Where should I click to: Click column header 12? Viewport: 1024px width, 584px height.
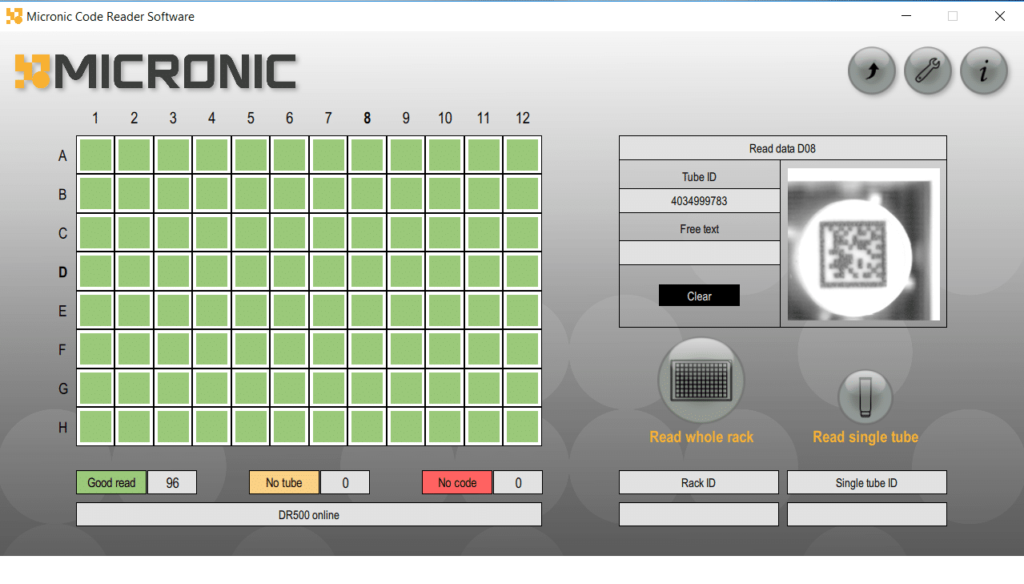tap(522, 118)
